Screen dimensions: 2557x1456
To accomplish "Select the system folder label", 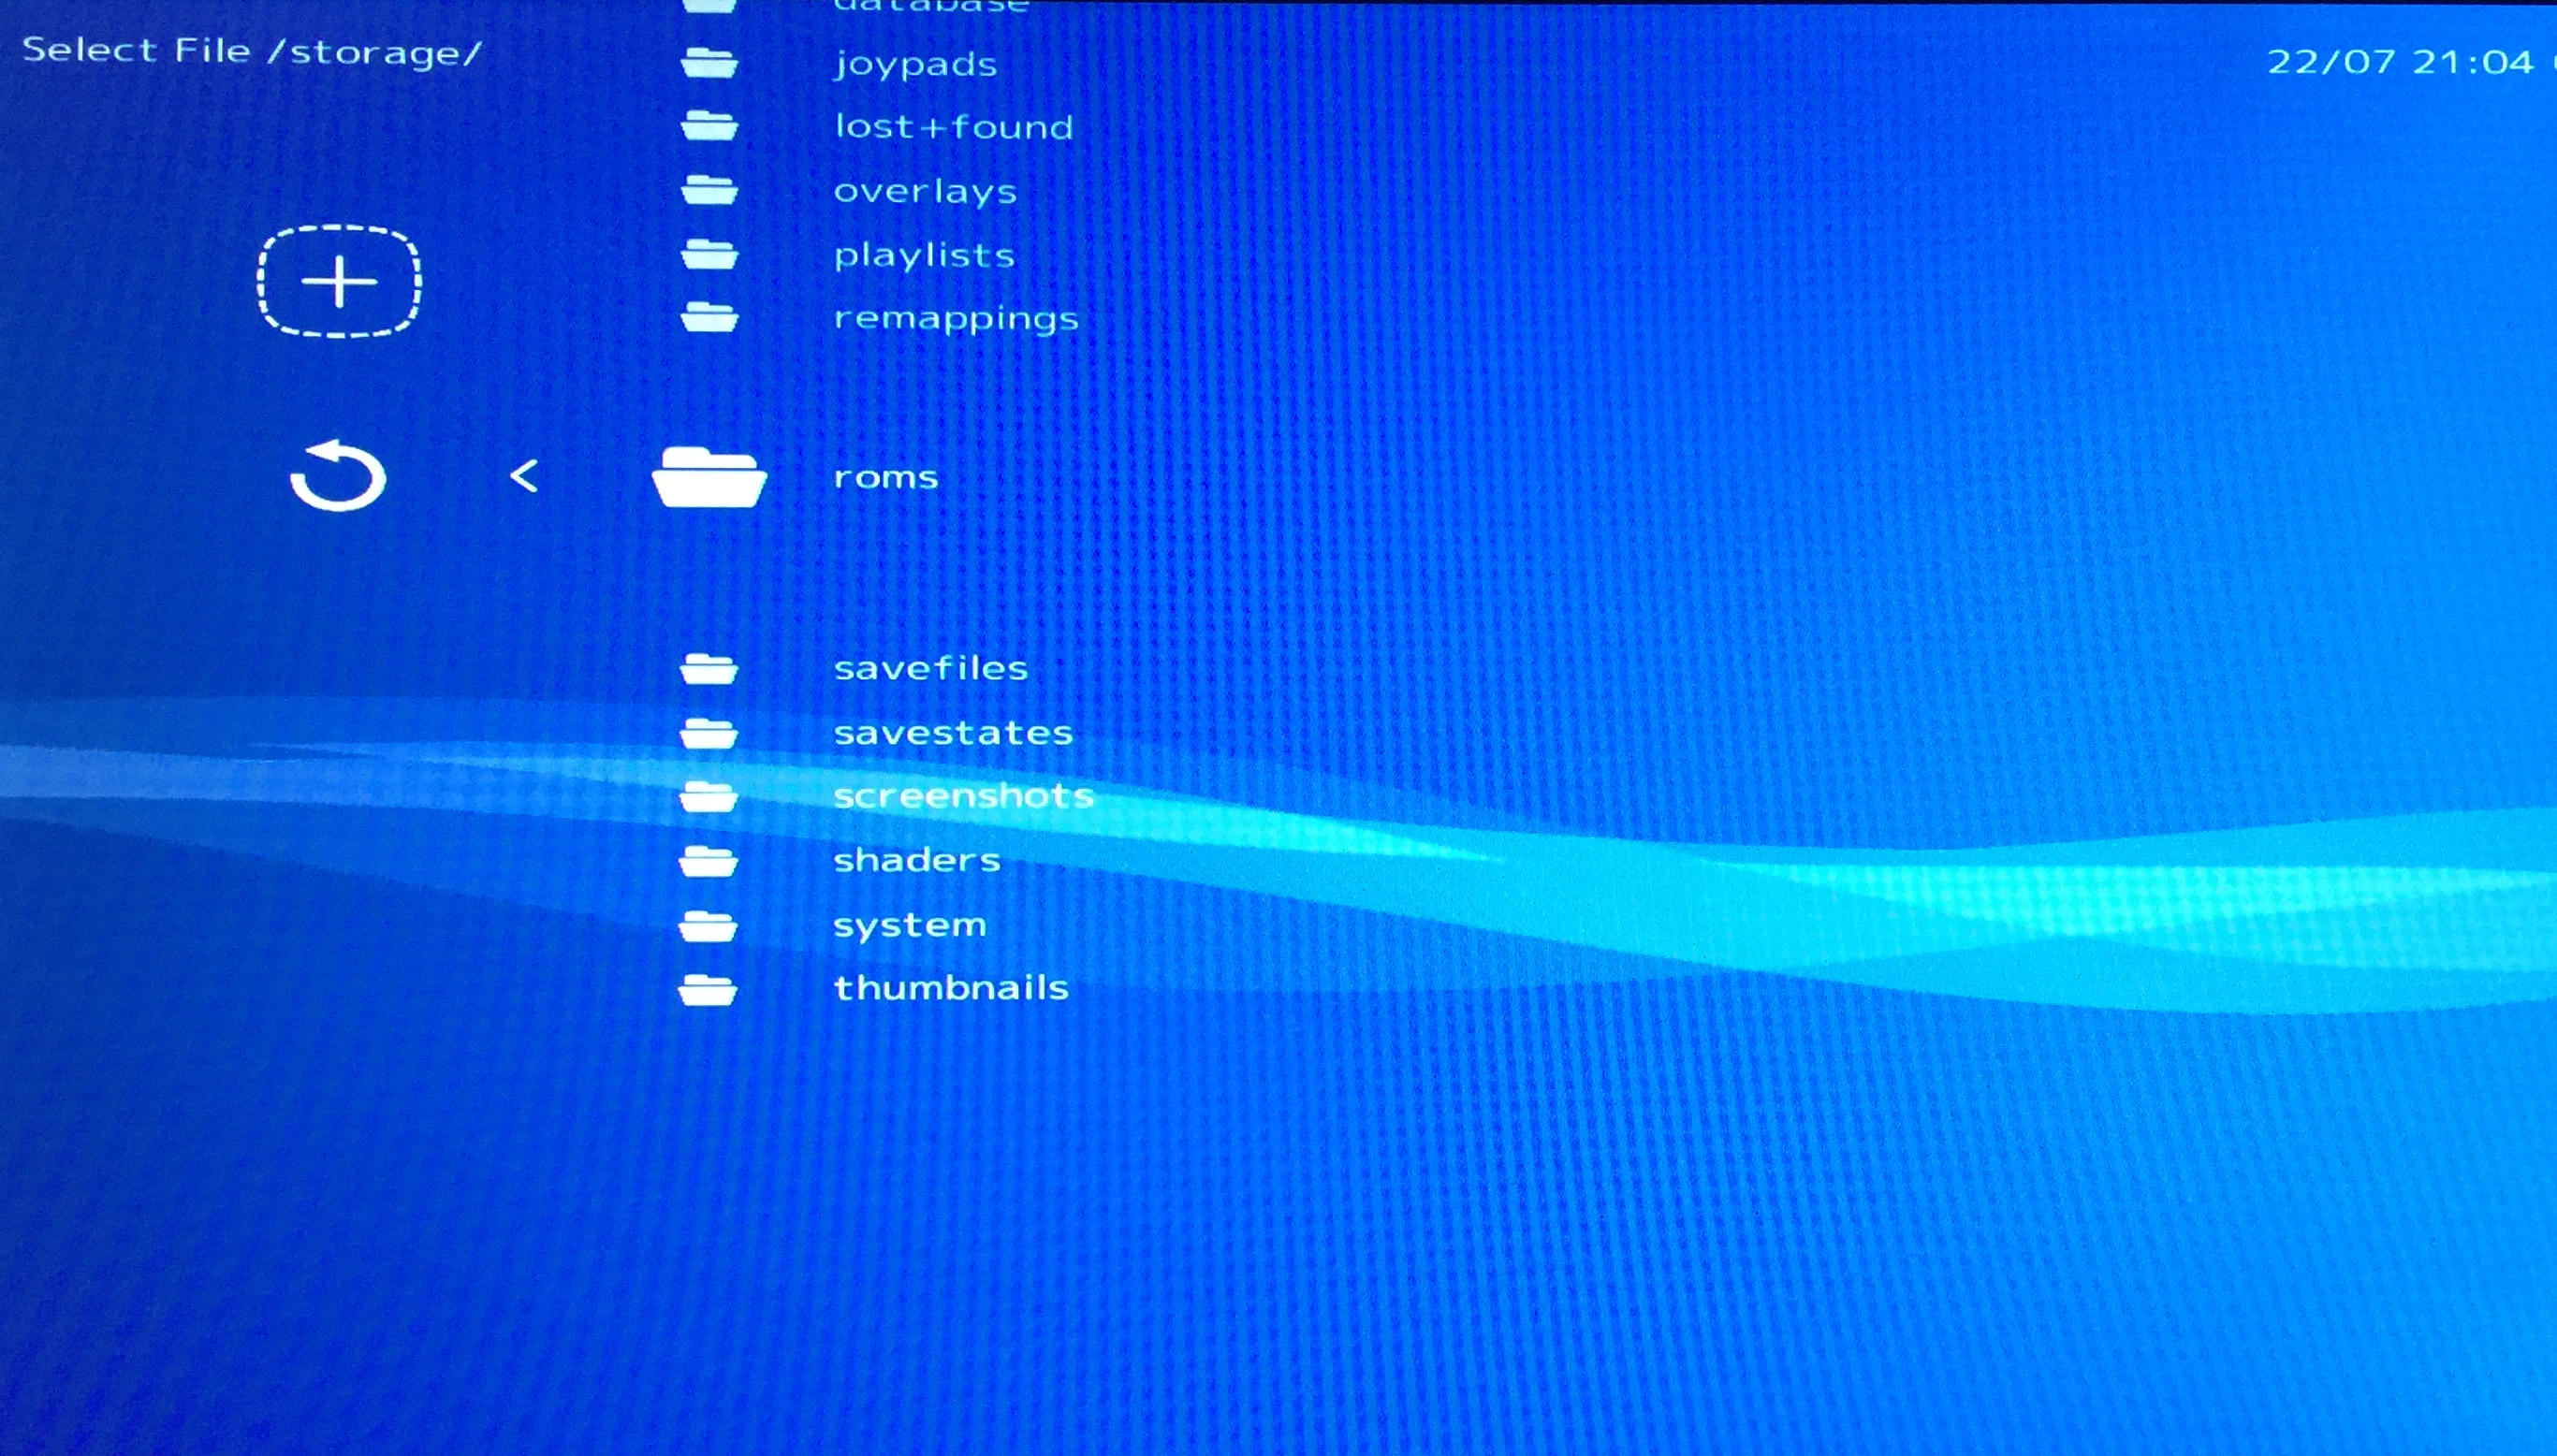I will pos(910,925).
